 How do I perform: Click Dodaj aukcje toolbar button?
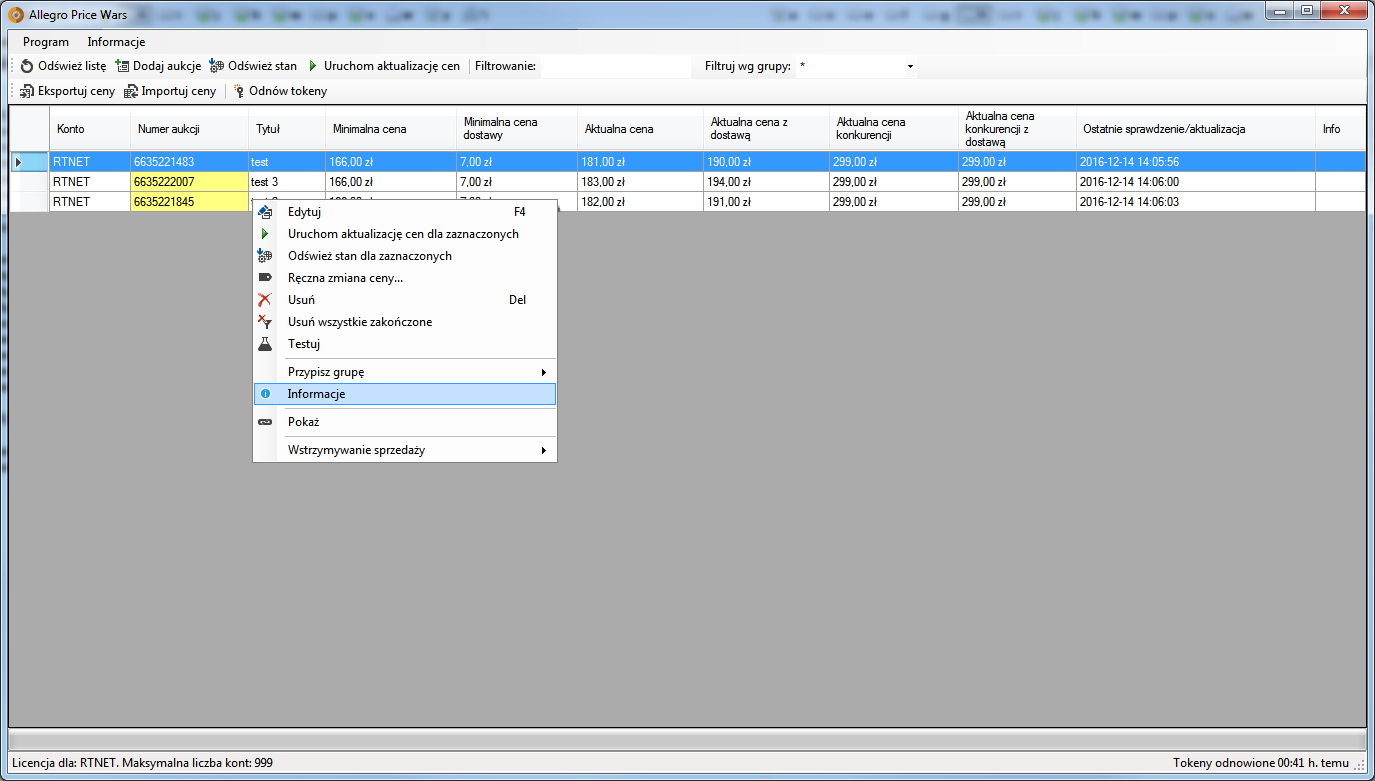tap(158, 66)
